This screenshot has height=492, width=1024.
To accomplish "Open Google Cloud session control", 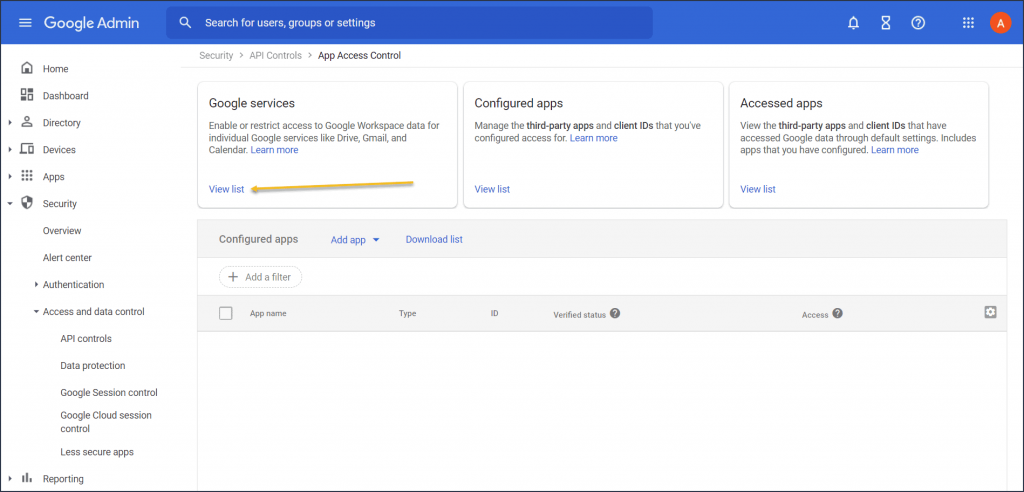I will point(106,422).
